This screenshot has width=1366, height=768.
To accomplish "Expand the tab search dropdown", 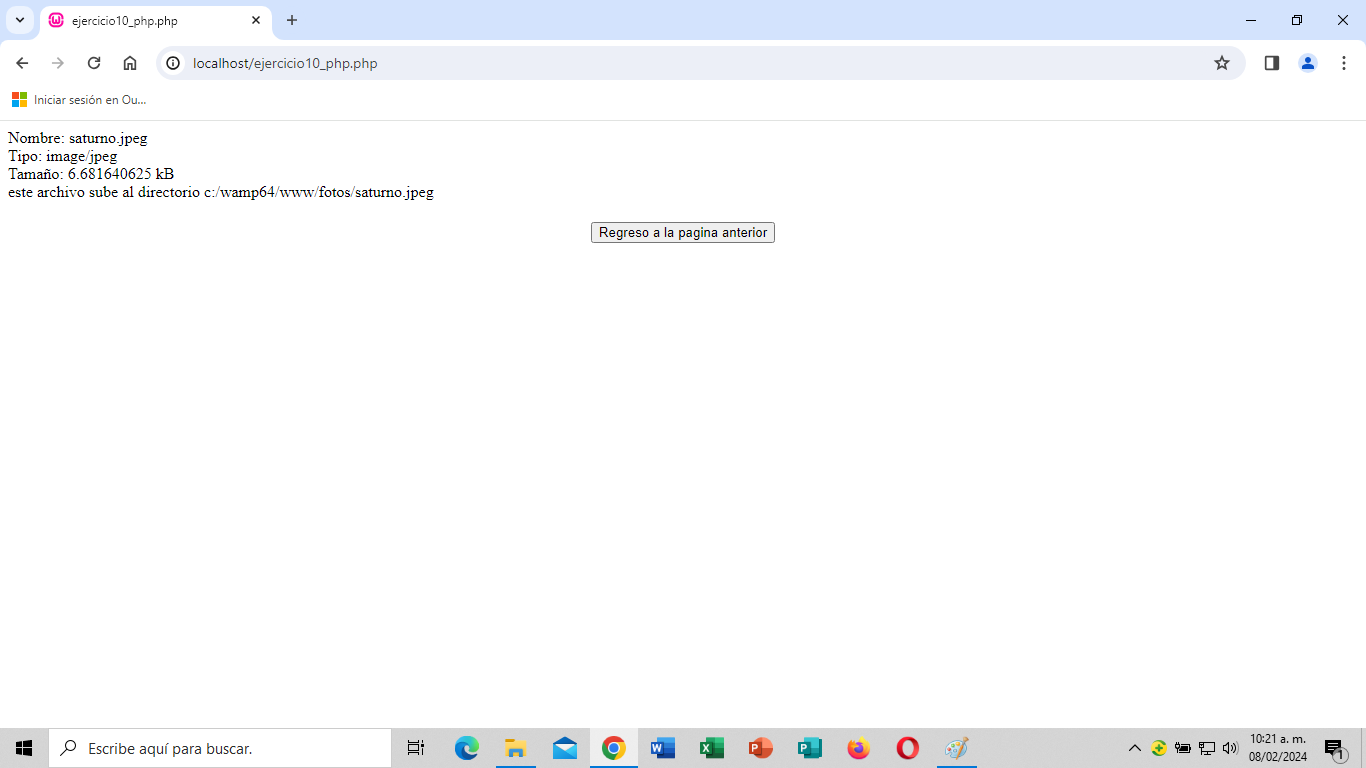I will pos(19,20).
